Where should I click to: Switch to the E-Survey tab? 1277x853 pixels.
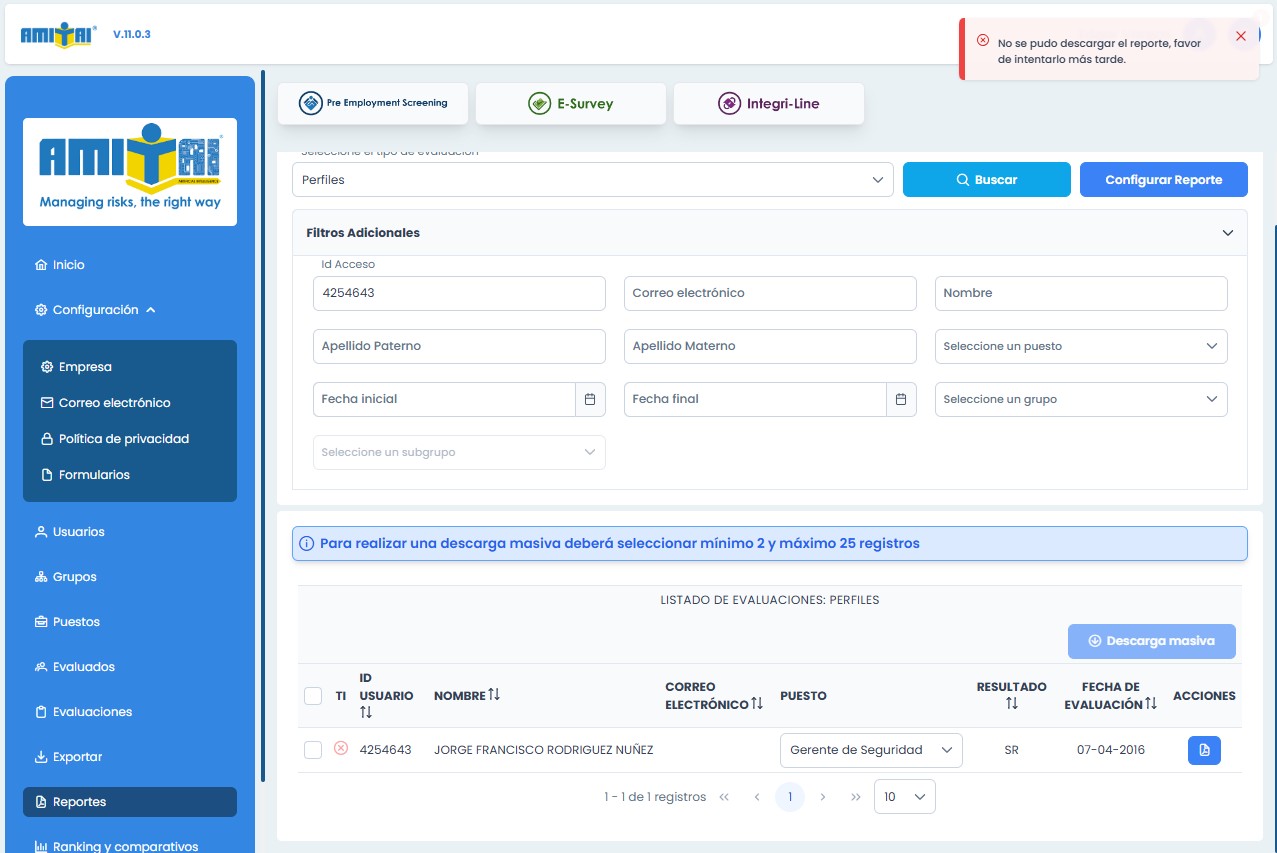[571, 104]
